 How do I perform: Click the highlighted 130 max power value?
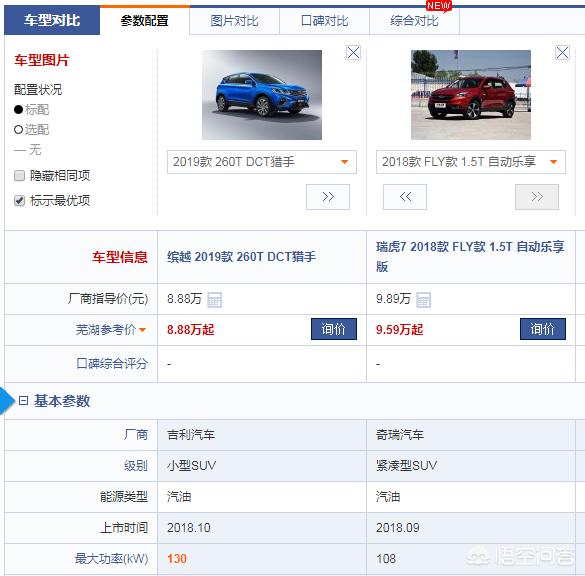coord(177,558)
